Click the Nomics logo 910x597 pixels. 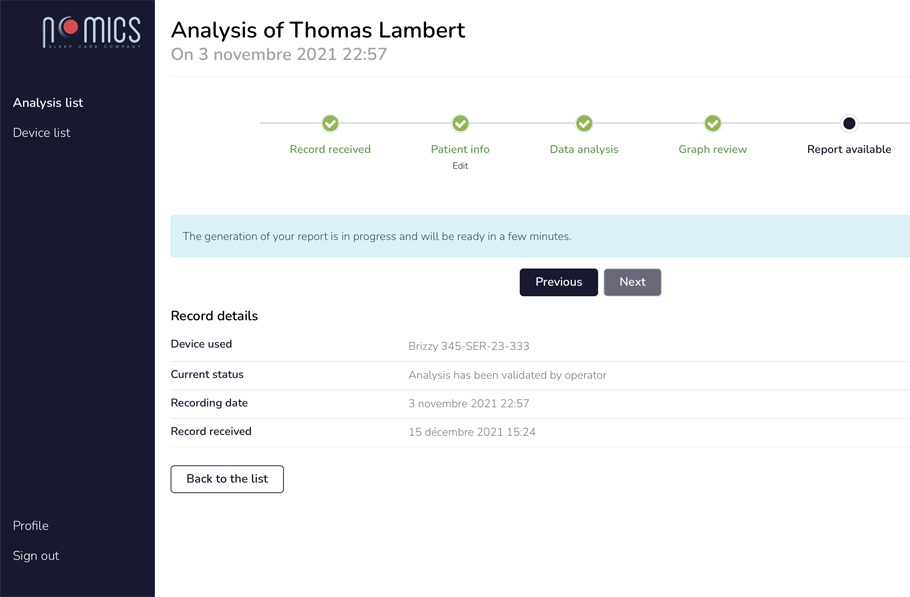(x=91, y=32)
